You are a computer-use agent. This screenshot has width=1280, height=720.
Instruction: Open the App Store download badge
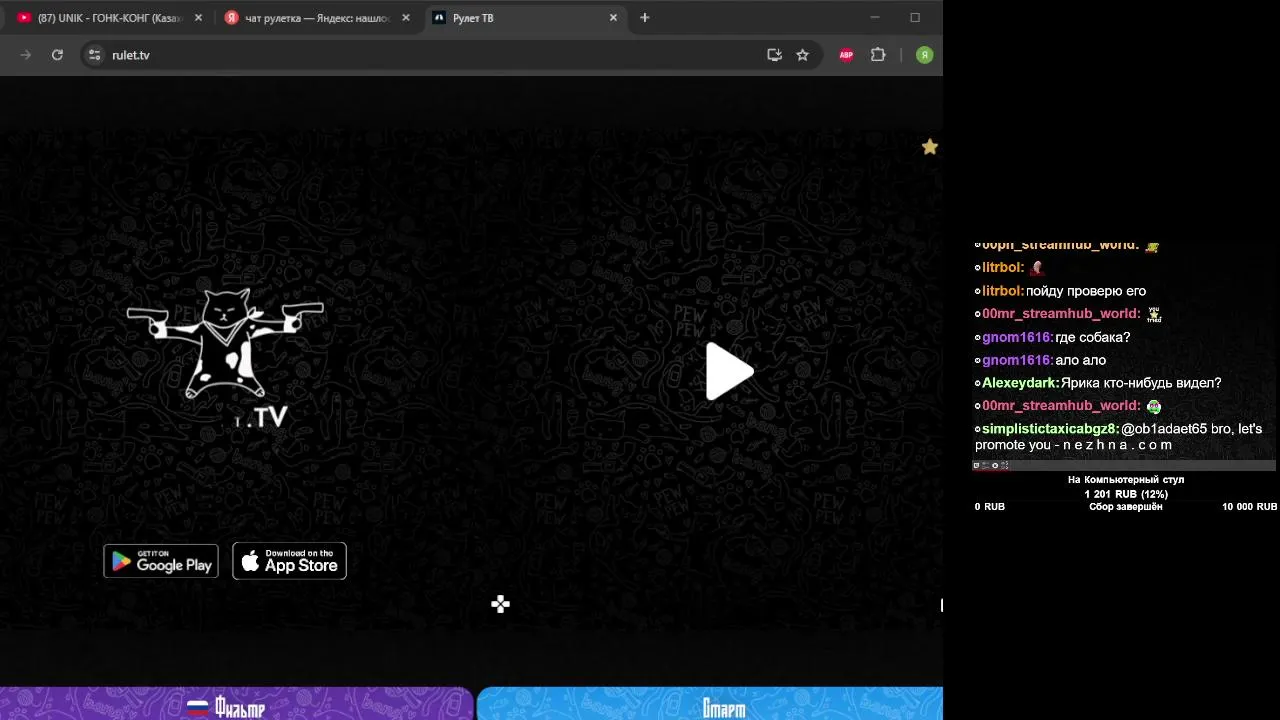(290, 561)
